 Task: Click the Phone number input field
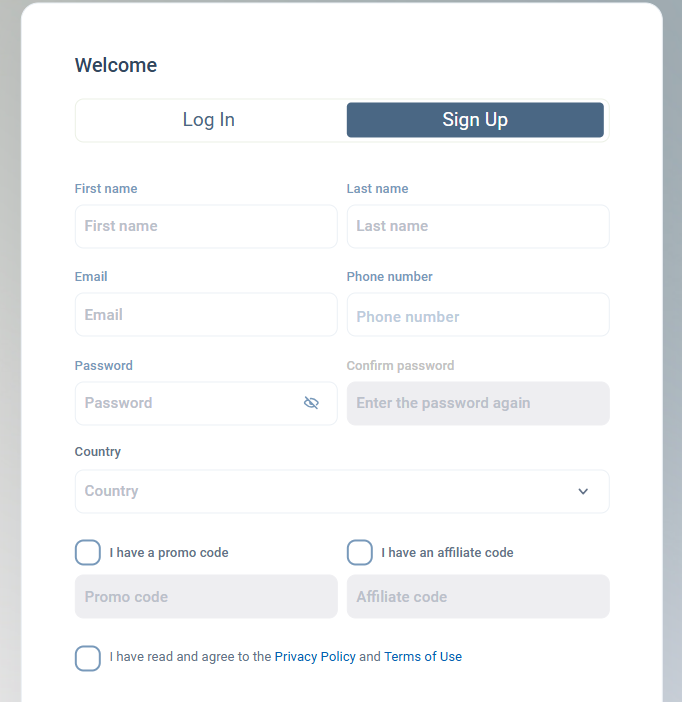click(x=478, y=315)
